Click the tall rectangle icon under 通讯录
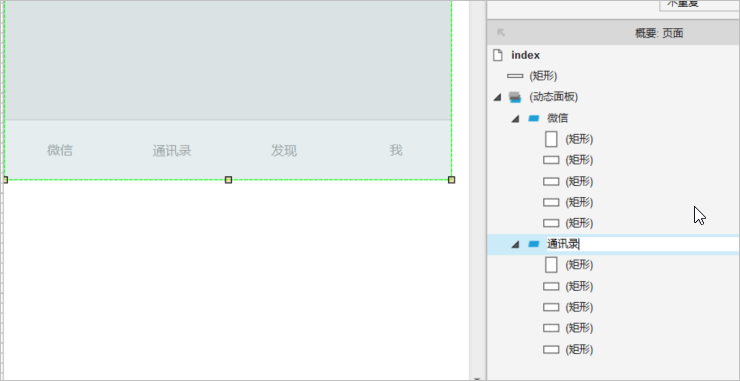 (x=551, y=265)
